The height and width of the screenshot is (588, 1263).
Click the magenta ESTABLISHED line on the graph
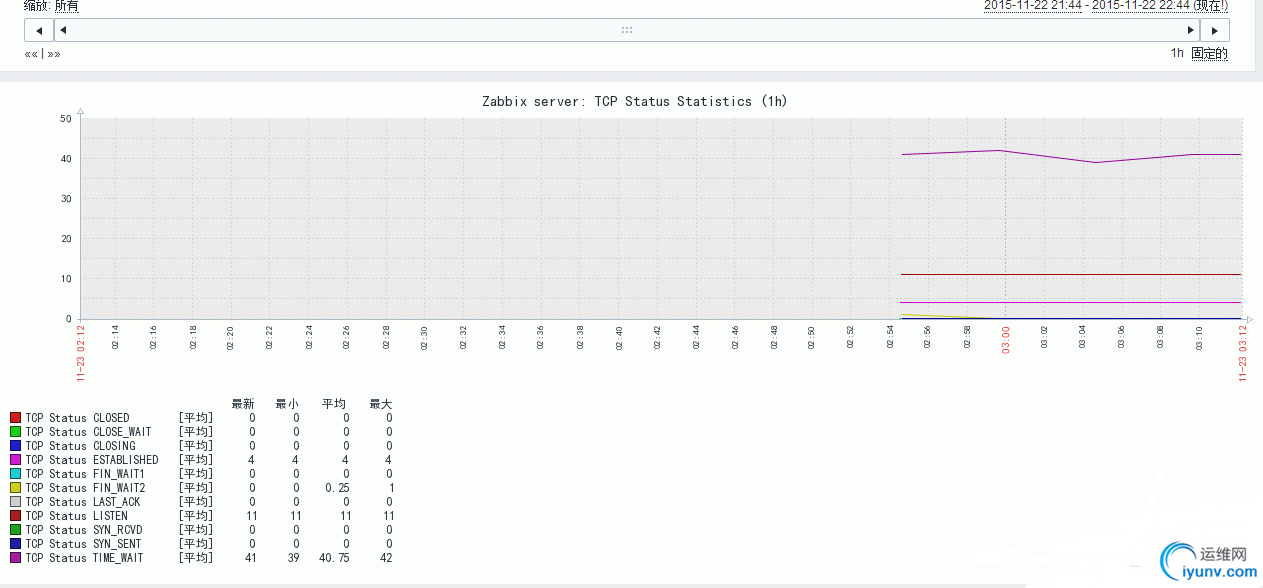click(1071, 302)
